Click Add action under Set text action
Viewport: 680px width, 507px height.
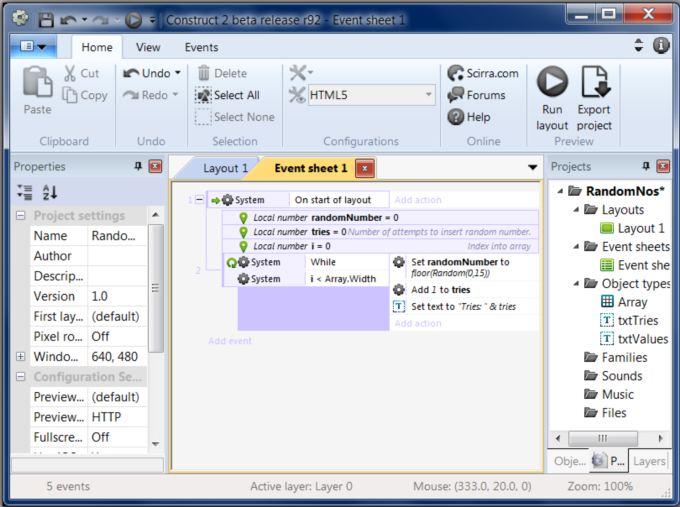(x=418, y=324)
